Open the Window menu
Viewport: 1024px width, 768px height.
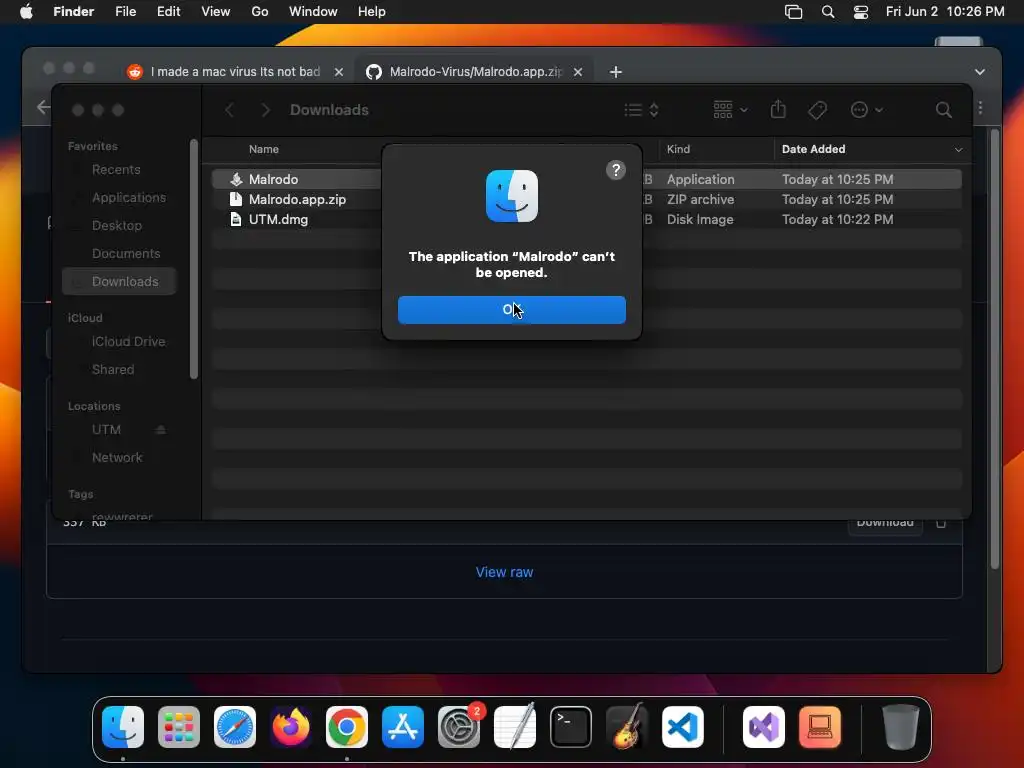[x=313, y=12]
